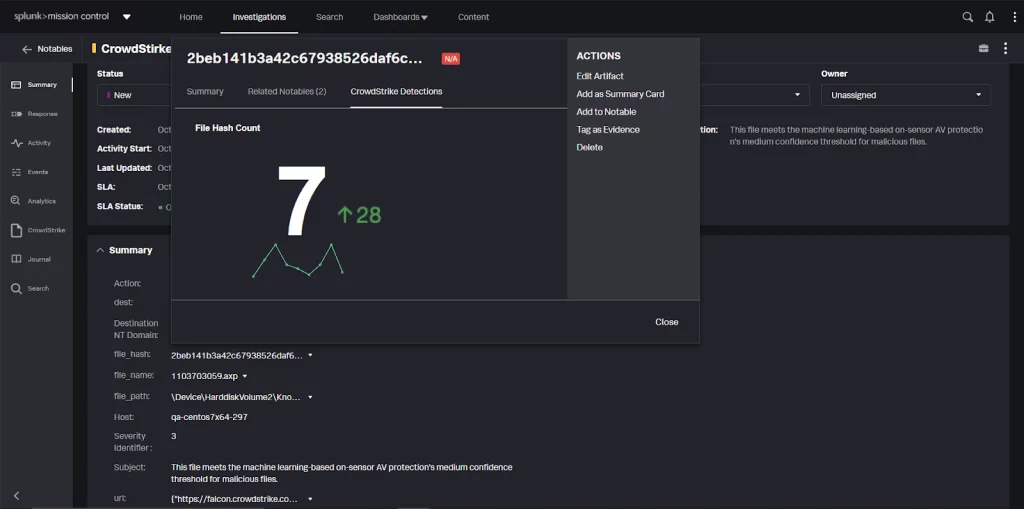Open the file_hash value dropdown arrow
The image size is (1024, 509).
pos(310,355)
